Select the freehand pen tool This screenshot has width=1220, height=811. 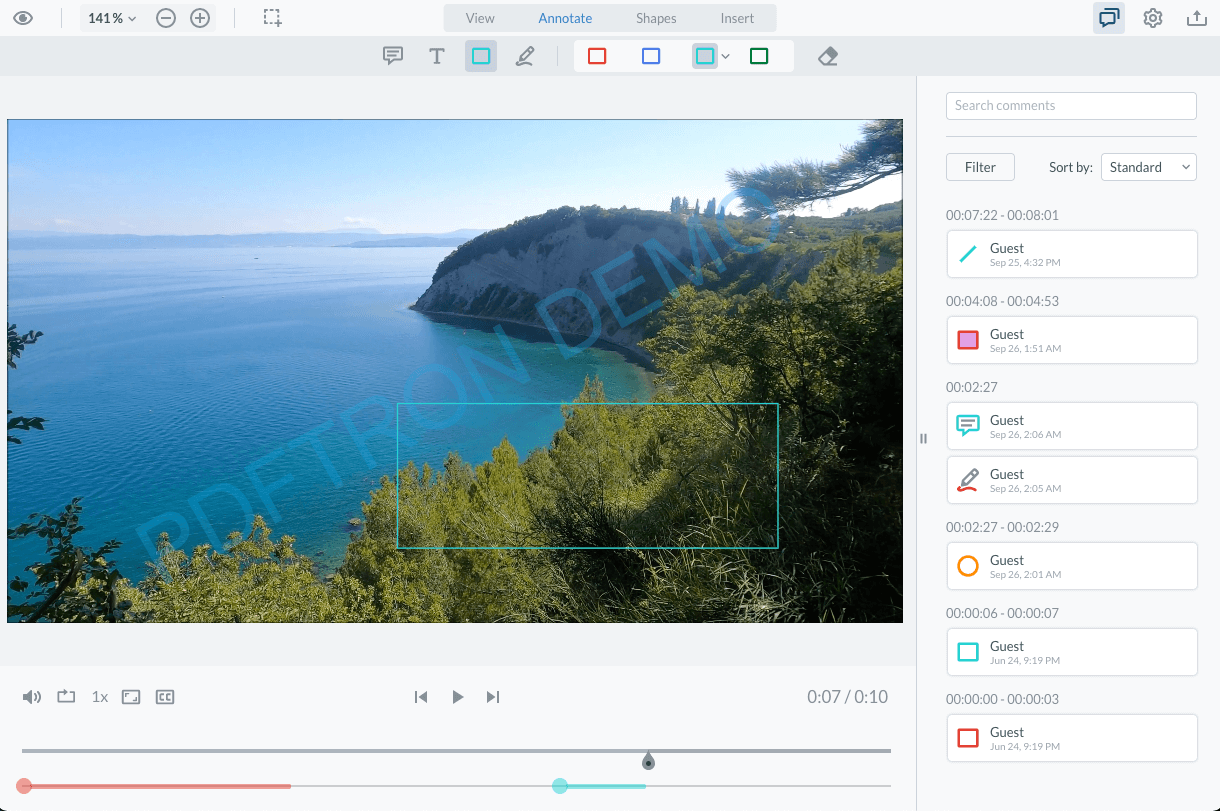(x=525, y=56)
